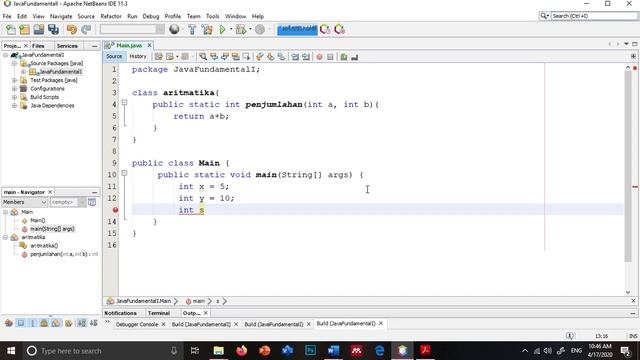Toggle Sort by Source navigator button
This screenshot has width=640, height=360.
pos(93,323)
